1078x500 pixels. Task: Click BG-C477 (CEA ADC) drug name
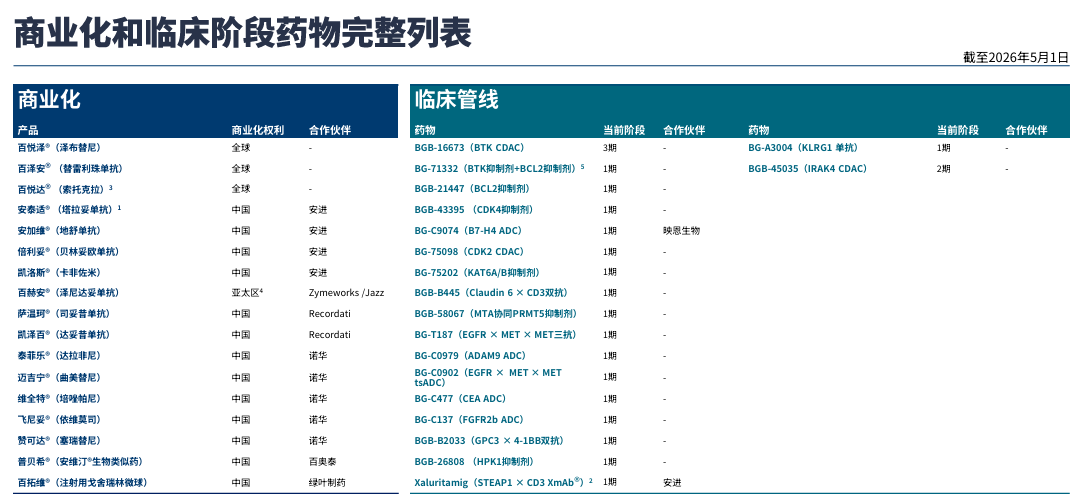point(460,398)
